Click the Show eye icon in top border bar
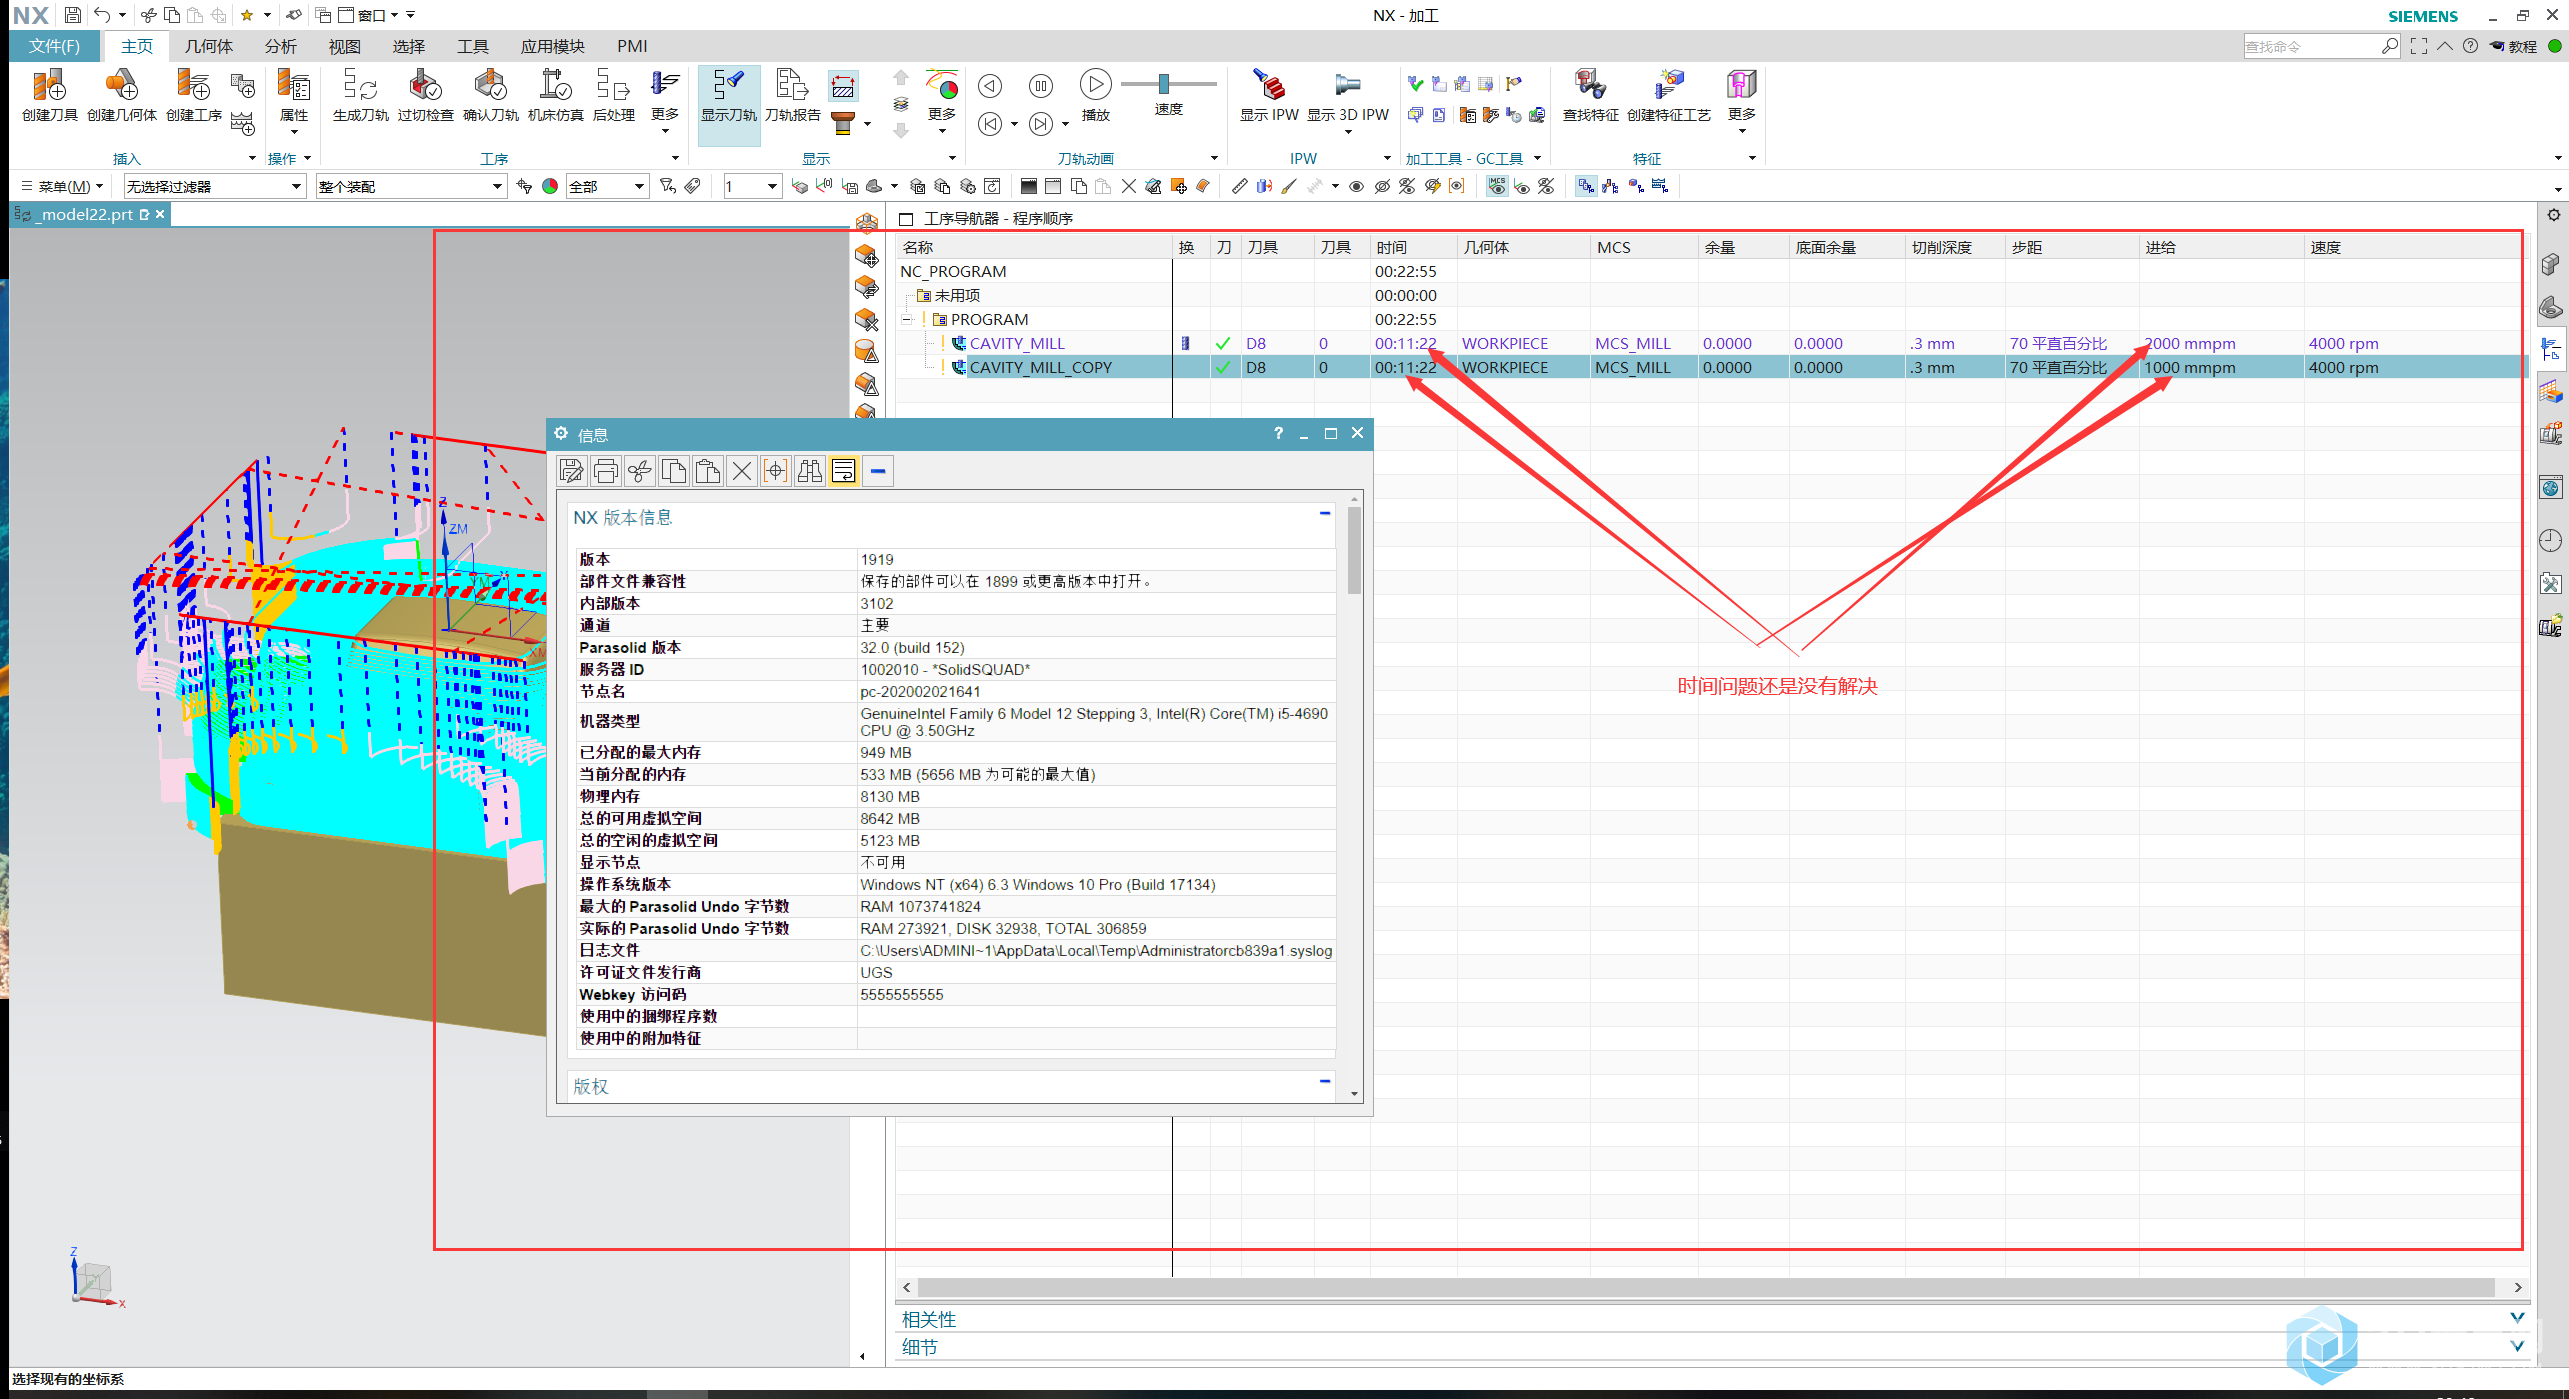Screen dimensions: 2569x1399 (1356, 186)
